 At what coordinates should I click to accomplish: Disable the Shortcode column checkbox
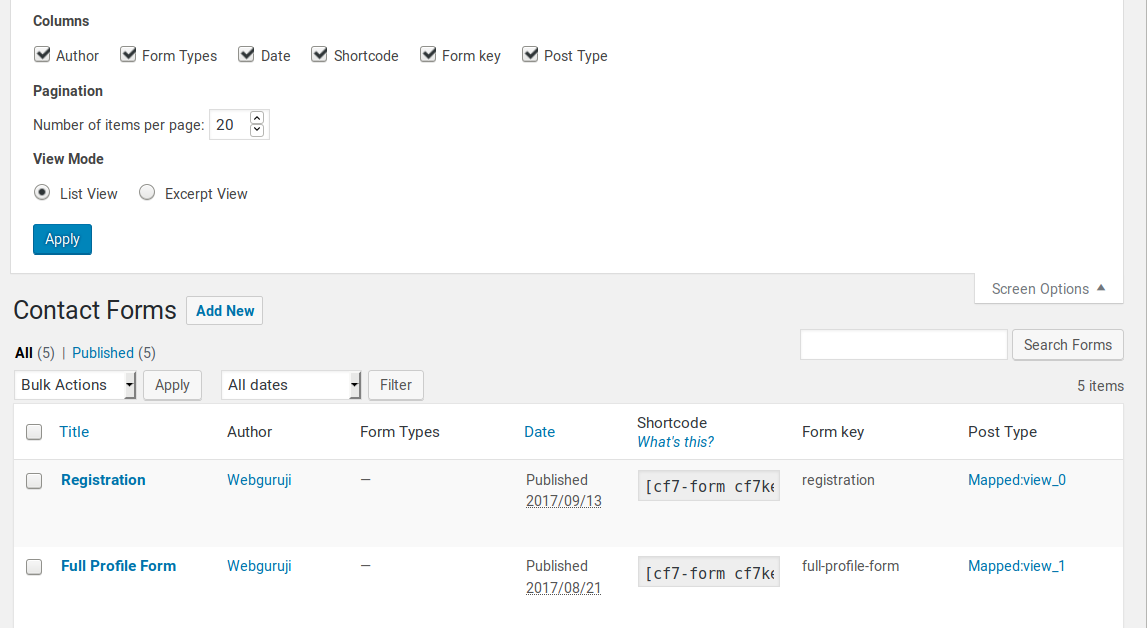319,55
